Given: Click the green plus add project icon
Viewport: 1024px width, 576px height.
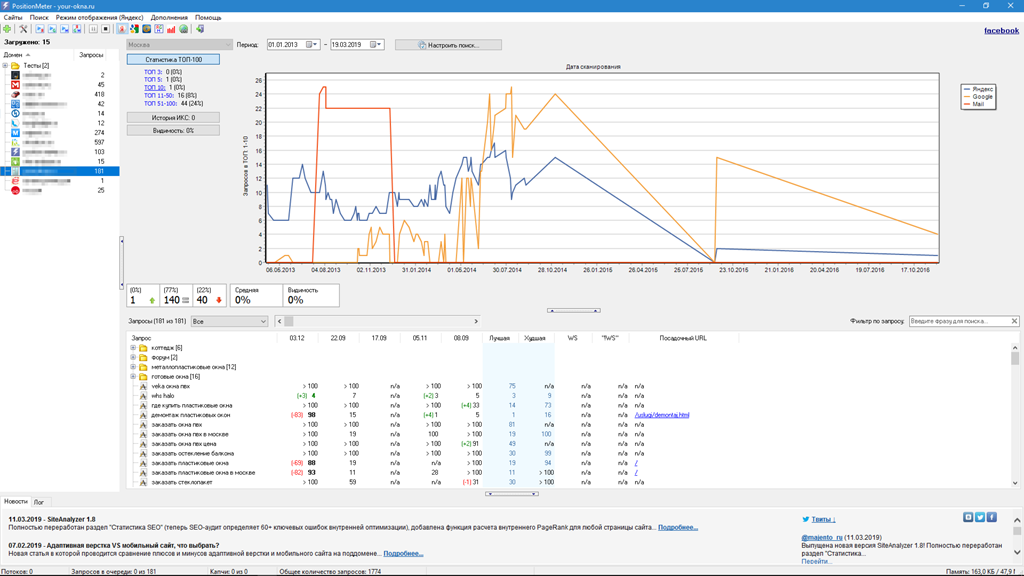Looking at the screenshot, I should click(x=8, y=29).
